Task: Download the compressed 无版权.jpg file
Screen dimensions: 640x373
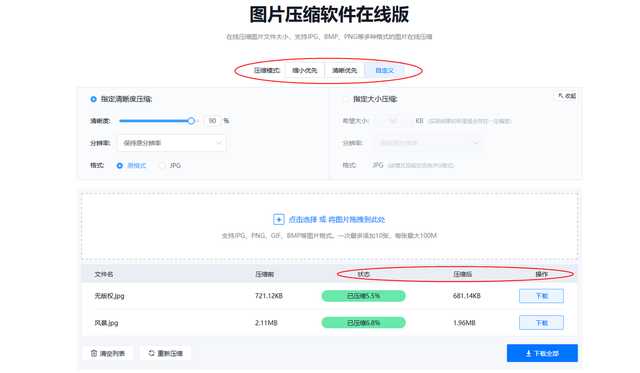Action: click(541, 296)
